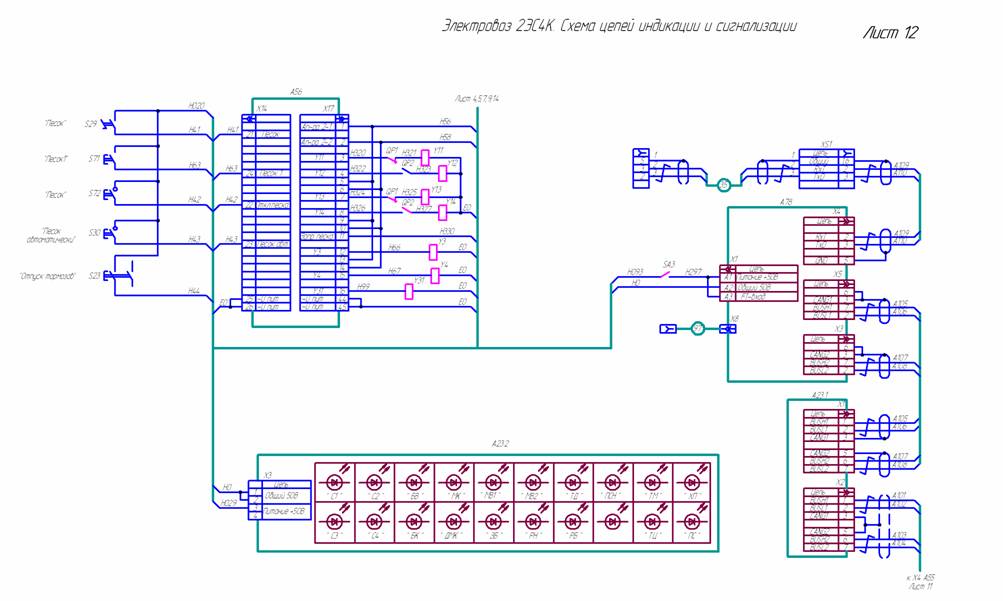The image size is (1003, 601).
Task: Click the H330 wire label
Action: click(x=446, y=231)
